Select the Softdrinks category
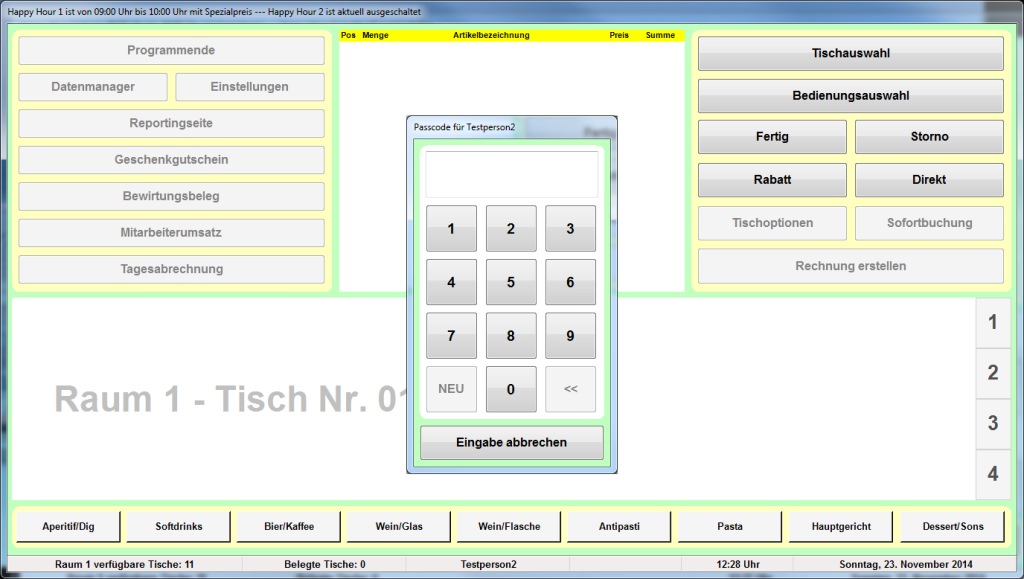Viewport: 1024px width, 579px height. [179, 526]
